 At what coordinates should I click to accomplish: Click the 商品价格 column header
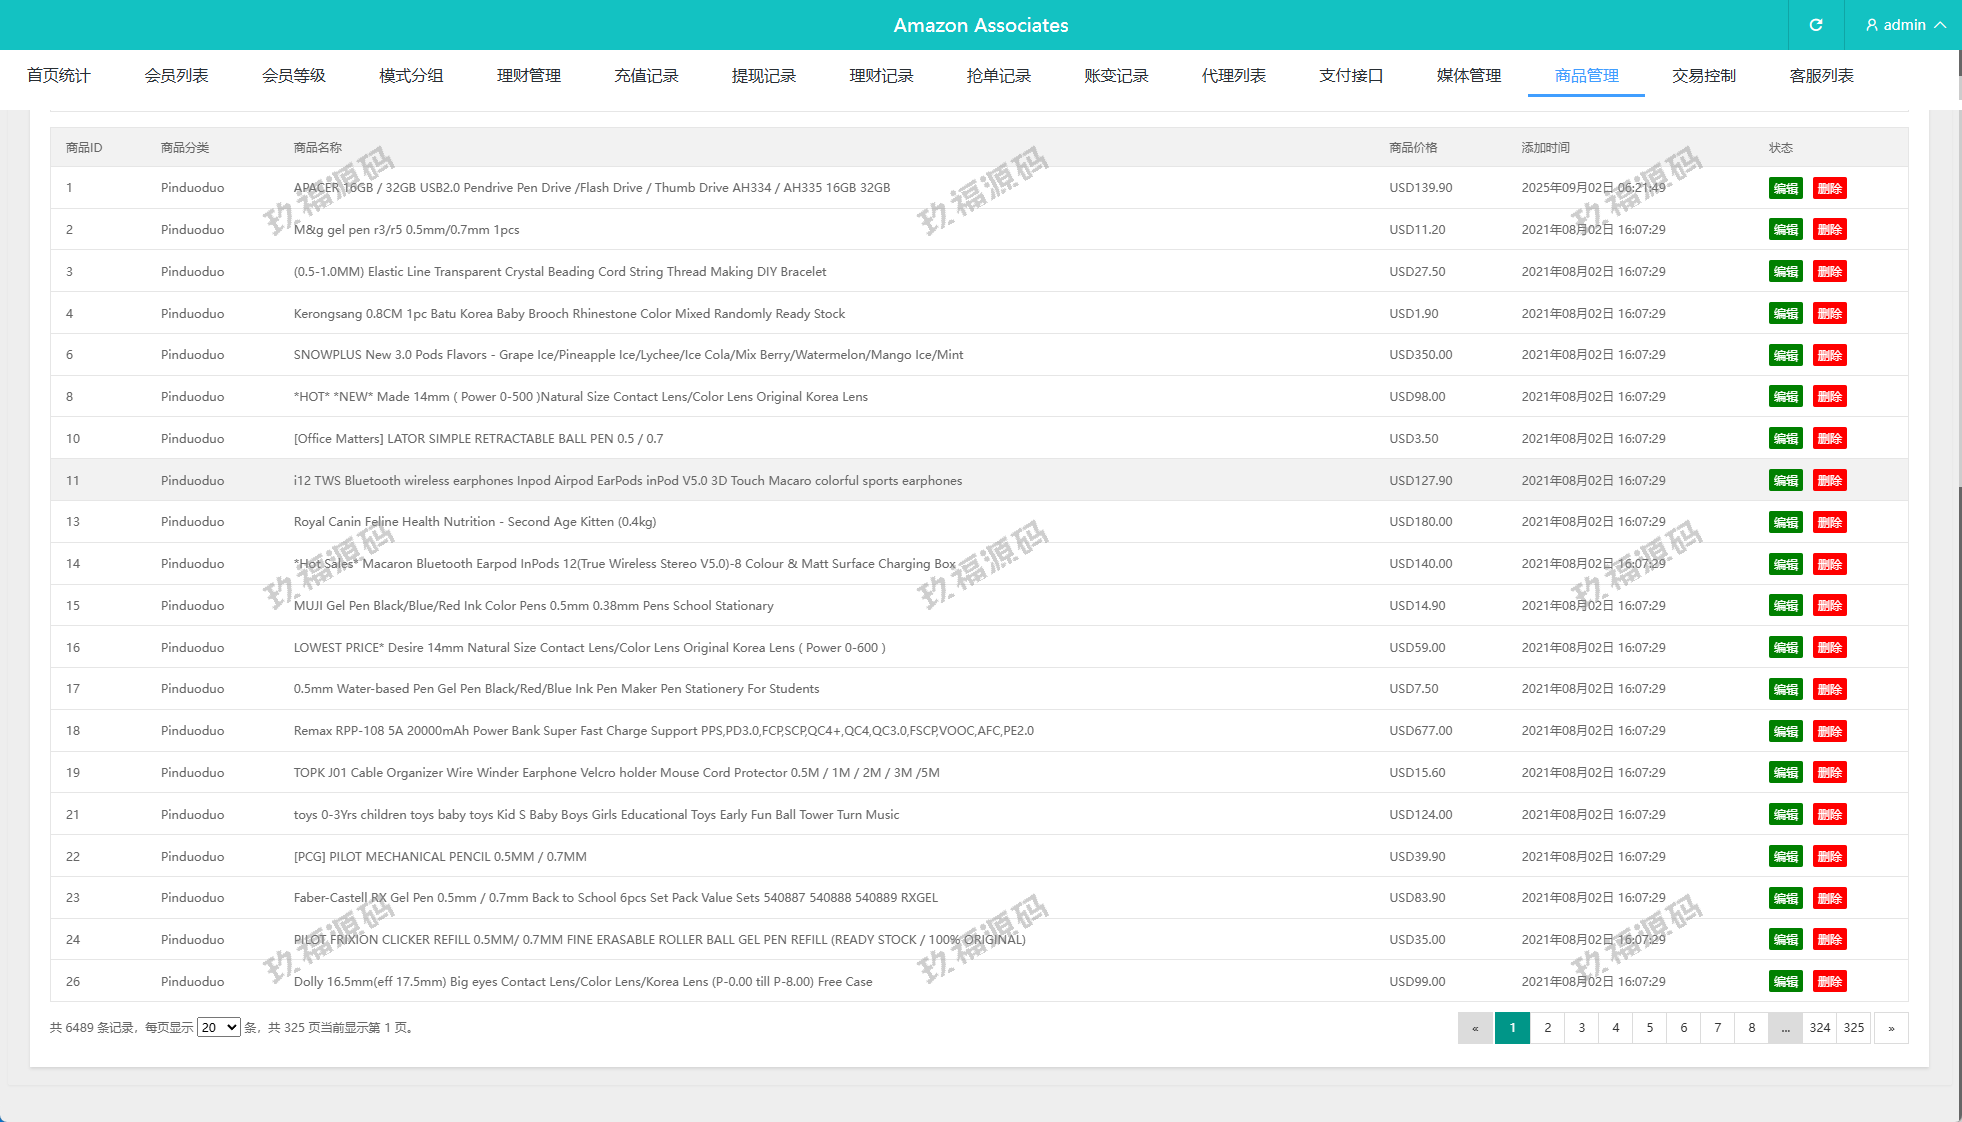(x=1413, y=148)
